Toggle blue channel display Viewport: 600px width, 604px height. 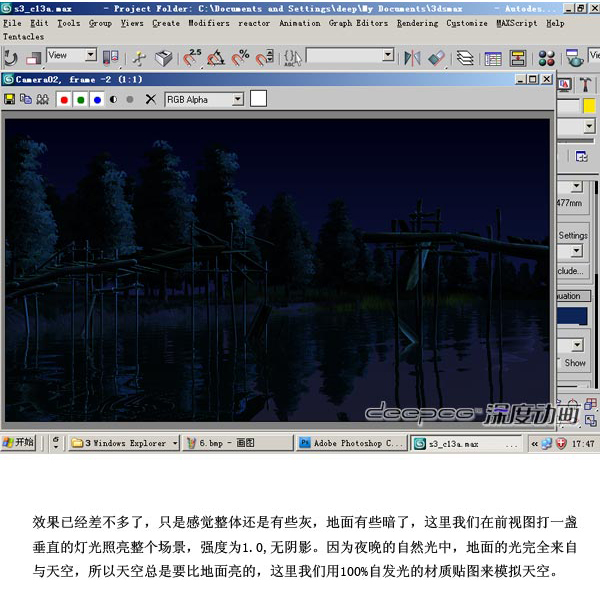click(x=97, y=100)
